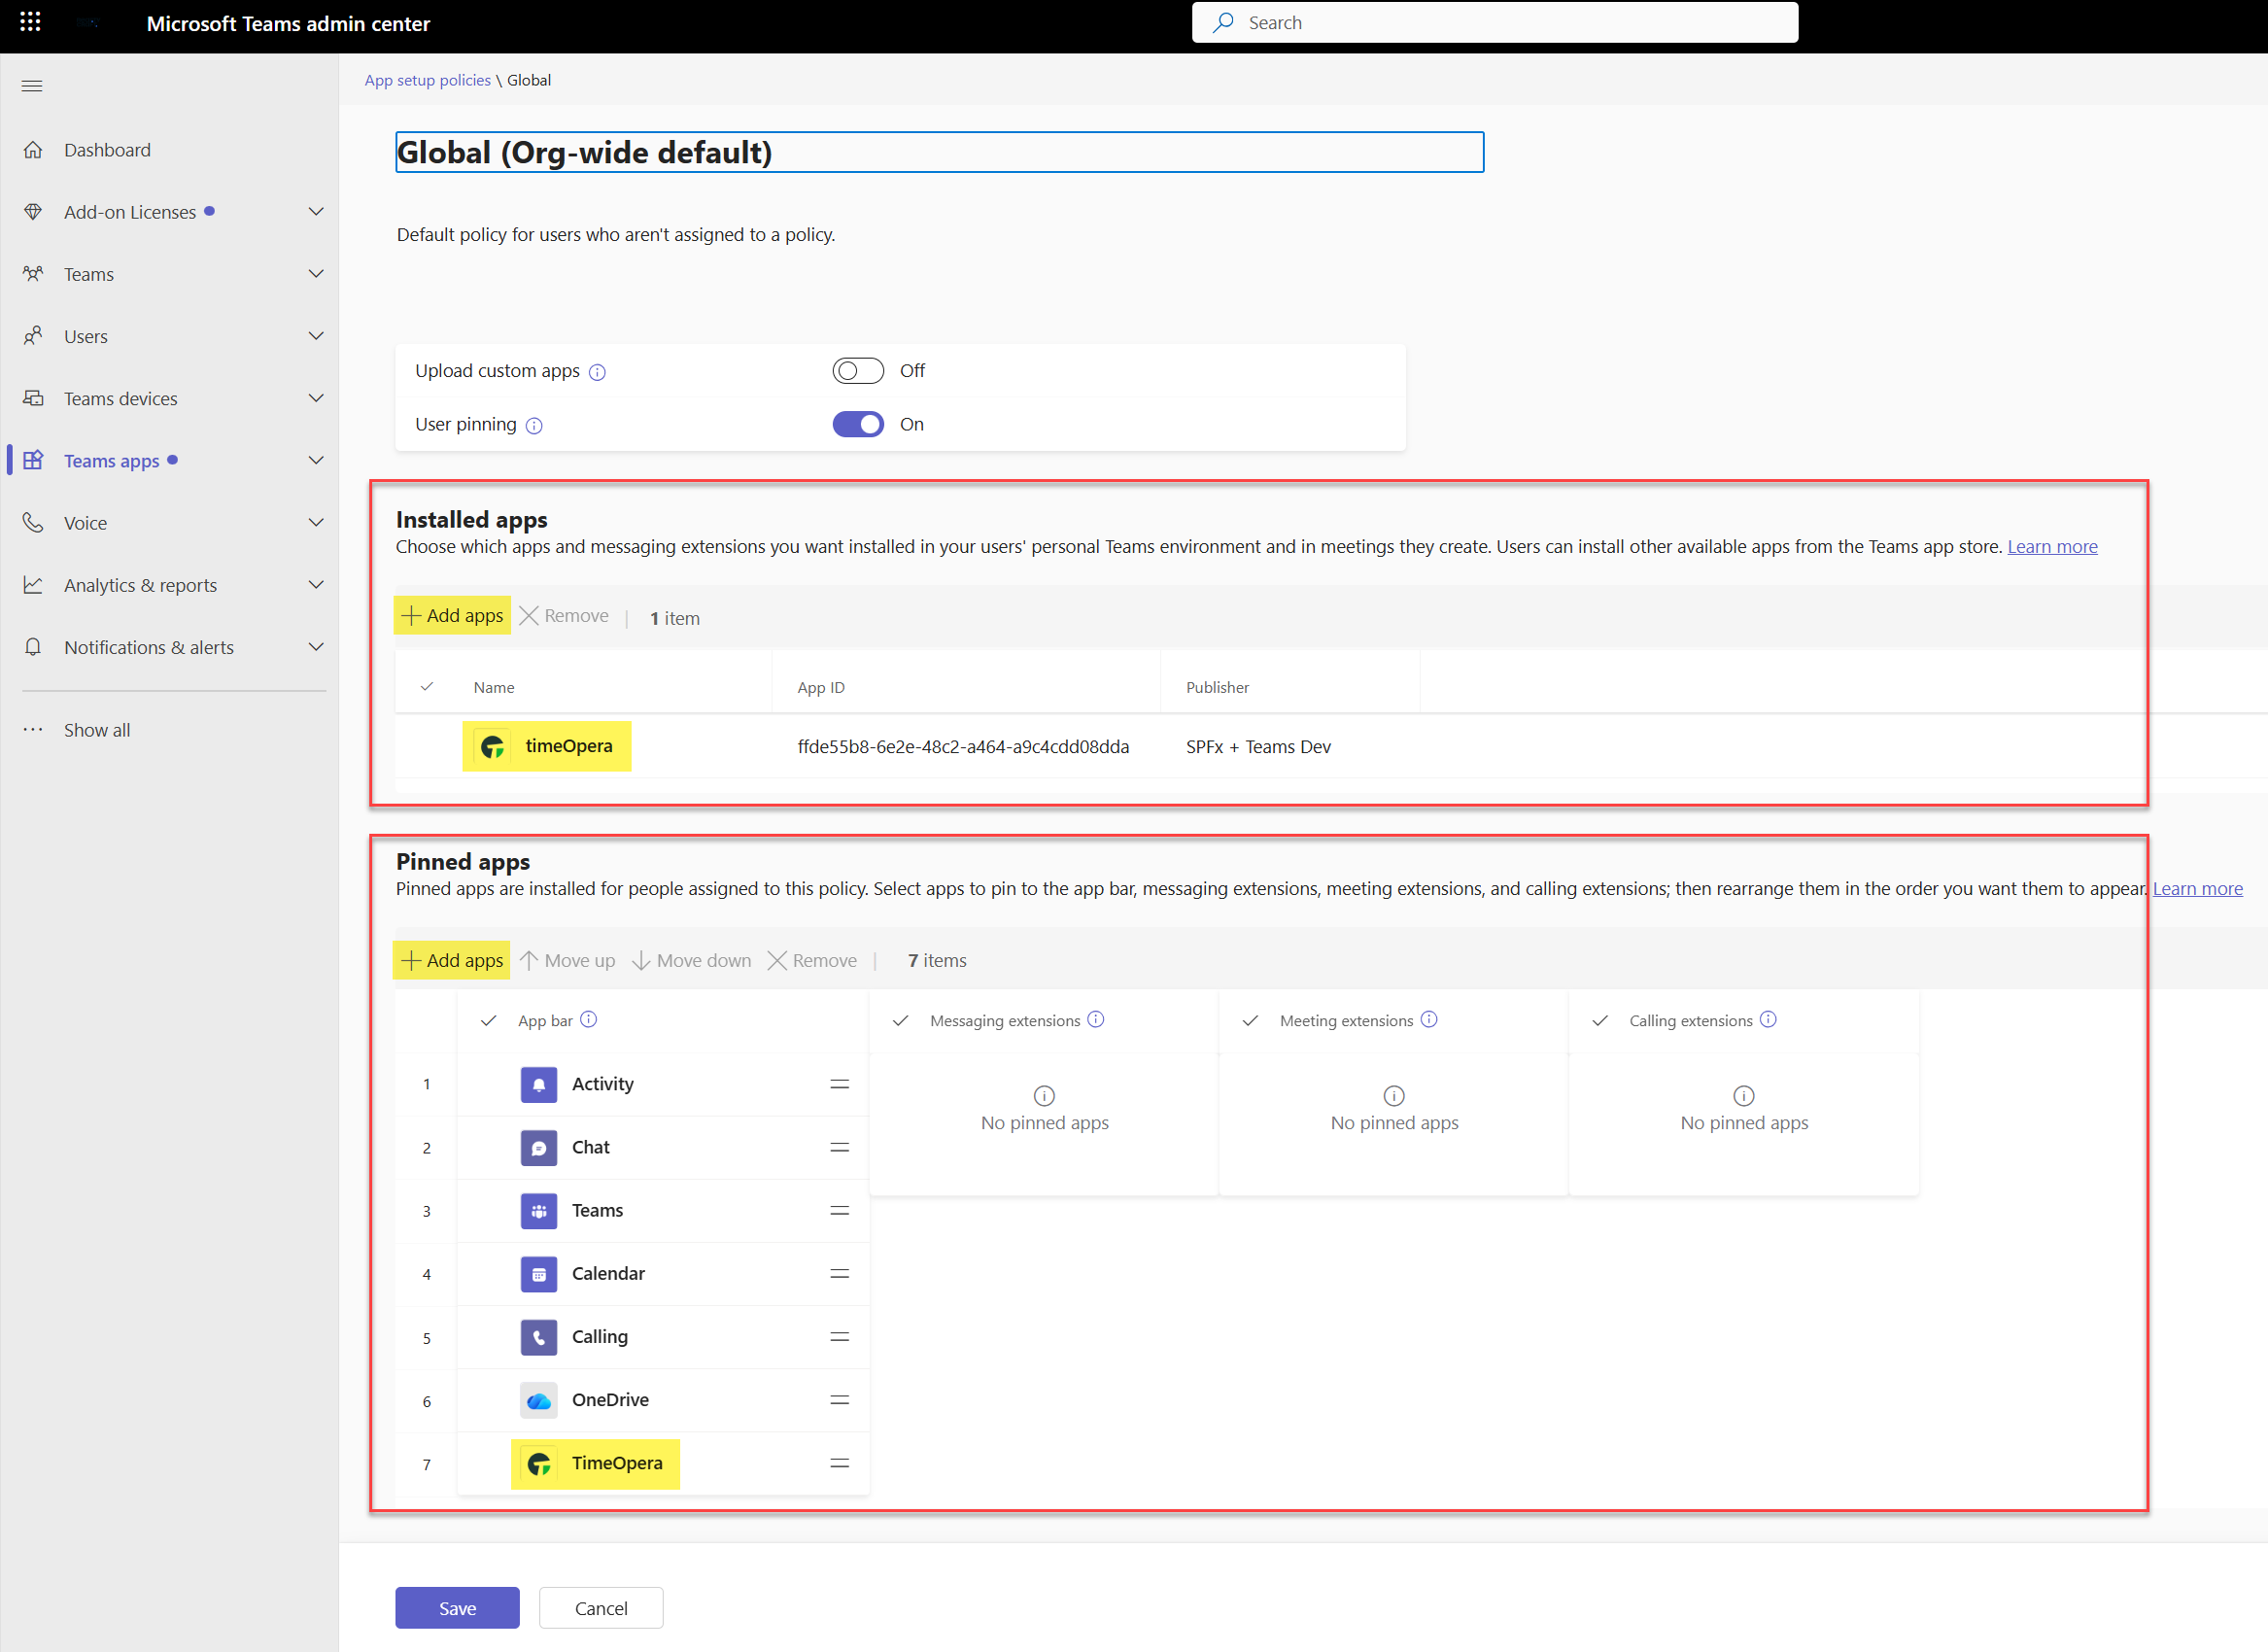Click the info icon next to Messaging extensions
Screen dimensions: 2268x1652
pyautogui.click(x=1096, y=1019)
